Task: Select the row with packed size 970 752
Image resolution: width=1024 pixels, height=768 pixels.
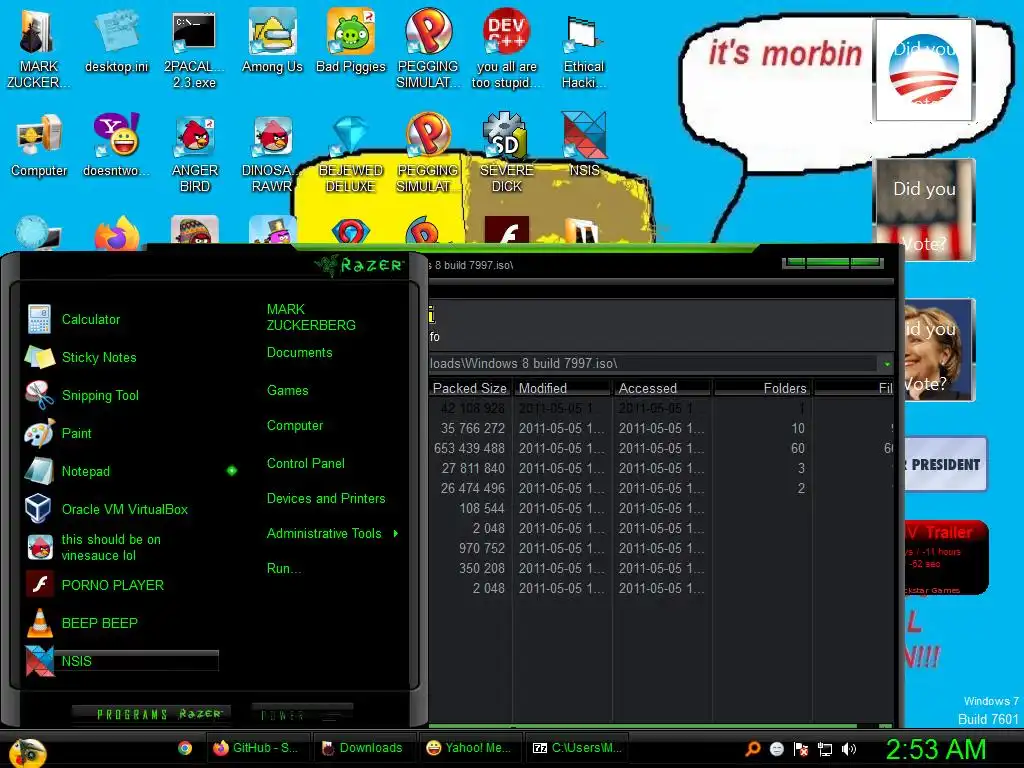Action: point(662,549)
